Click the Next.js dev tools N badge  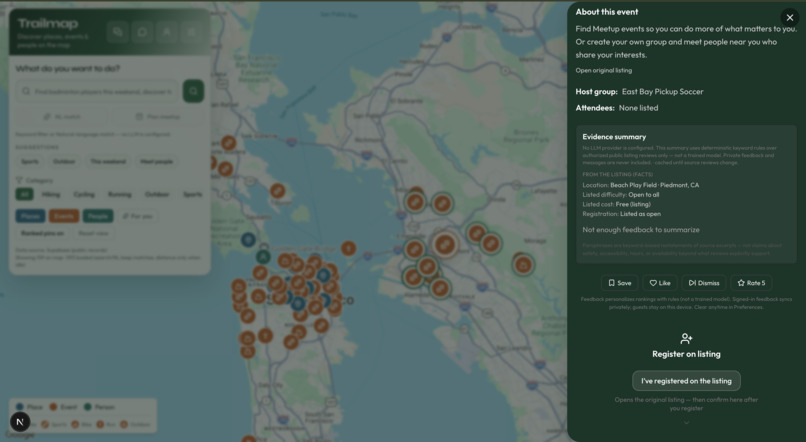pos(20,422)
